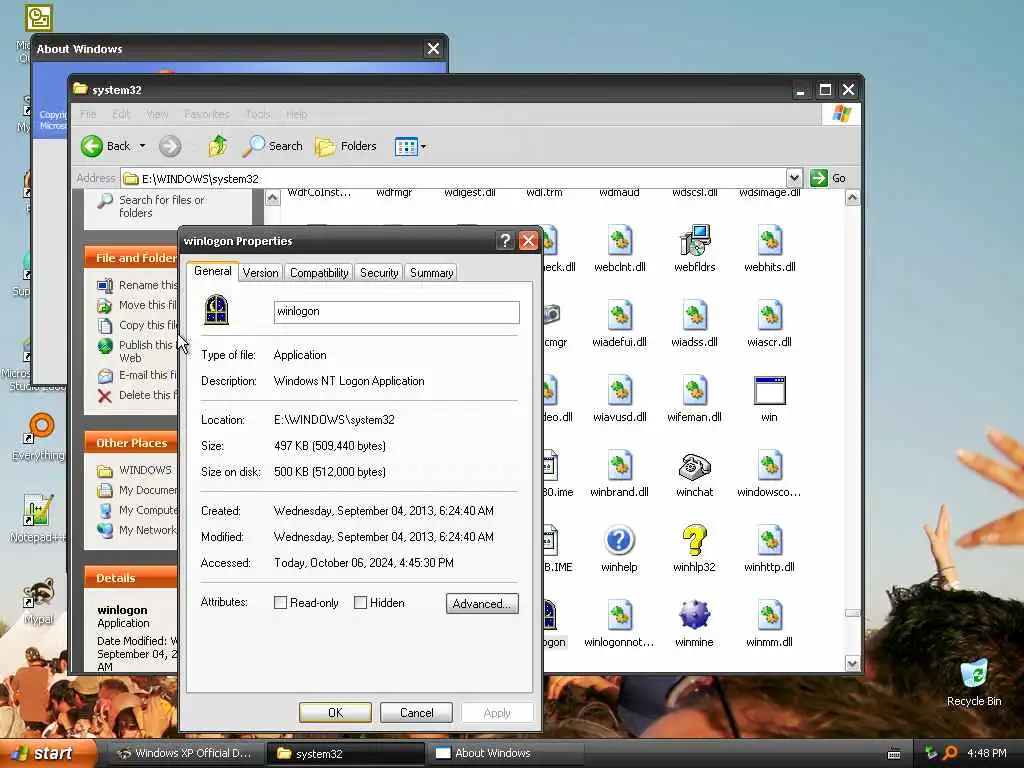Click the Go button beside address bar
The width and height of the screenshot is (1024, 768).
[x=828, y=178]
